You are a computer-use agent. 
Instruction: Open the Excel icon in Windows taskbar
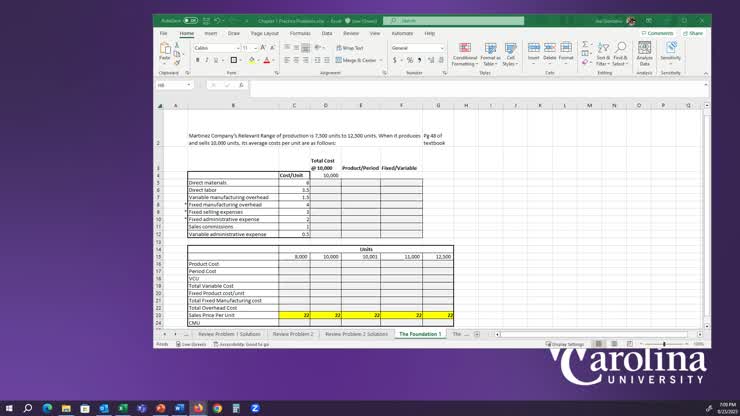tap(124, 408)
